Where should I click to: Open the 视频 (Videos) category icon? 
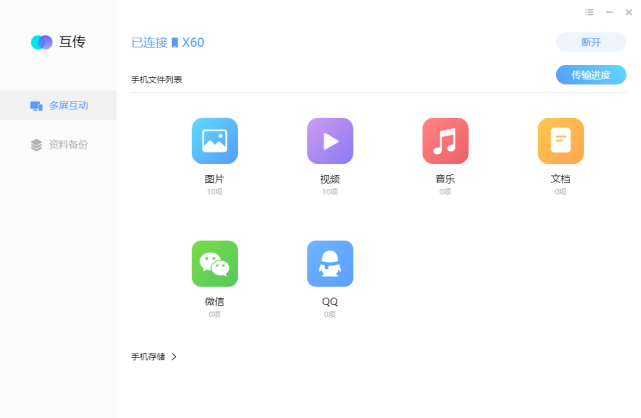(x=330, y=141)
